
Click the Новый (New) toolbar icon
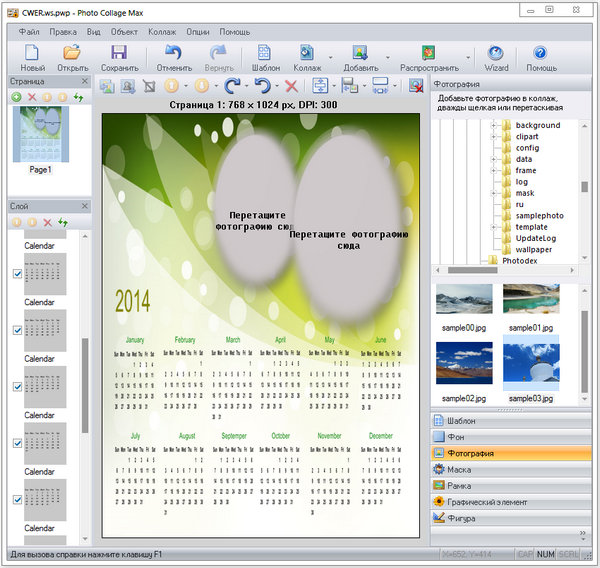[32, 54]
